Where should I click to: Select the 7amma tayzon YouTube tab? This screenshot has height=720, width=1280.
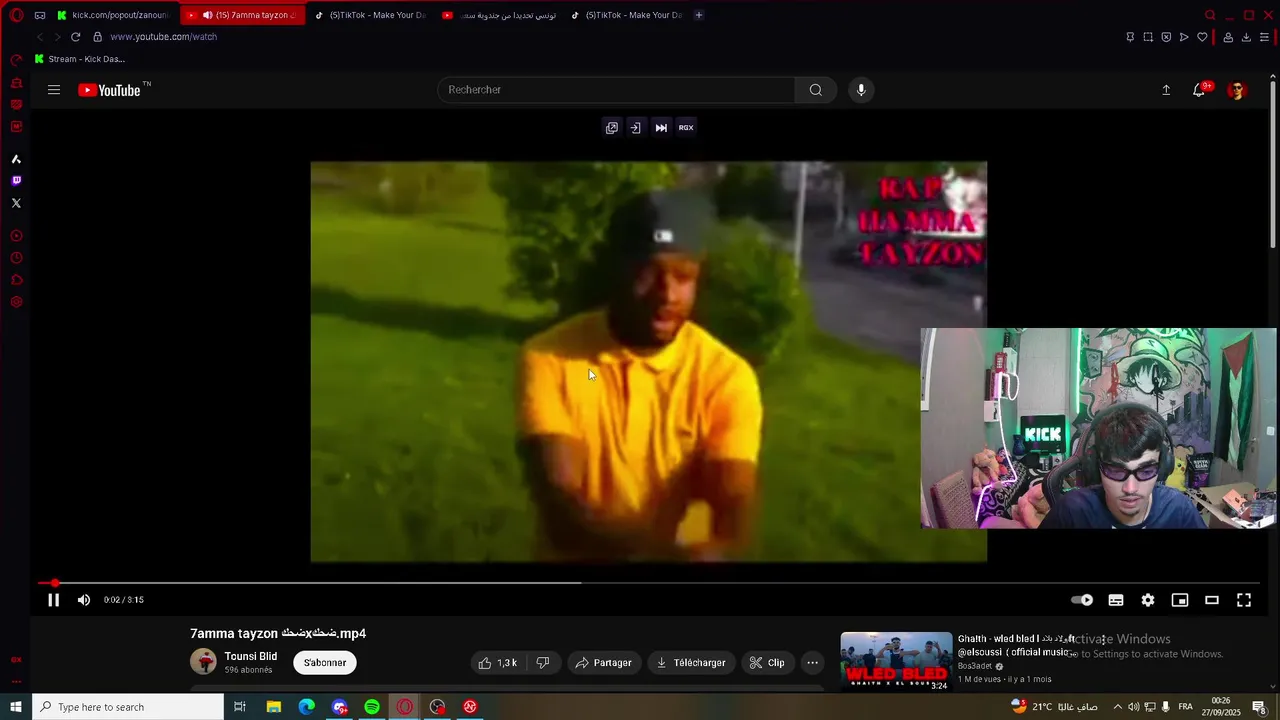pos(241,15)
